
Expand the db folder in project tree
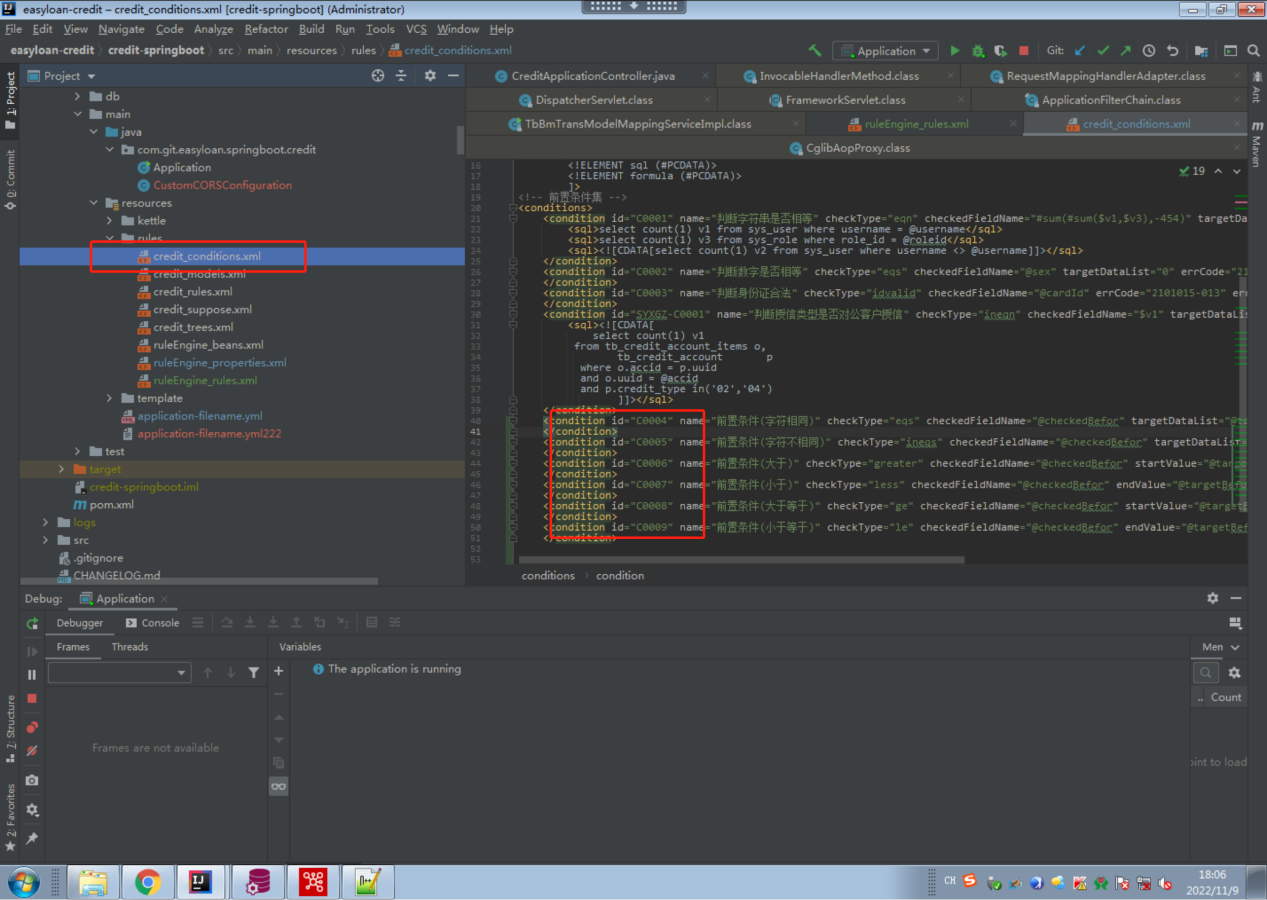(x=78, y=97)
